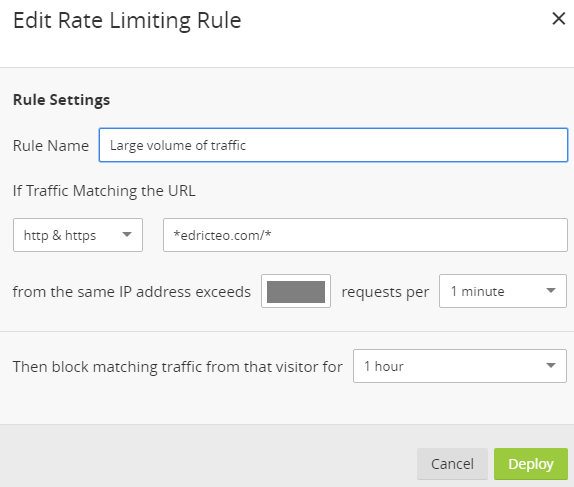
Task: Deploy the rate limiting rule
Action: (531, 464)
